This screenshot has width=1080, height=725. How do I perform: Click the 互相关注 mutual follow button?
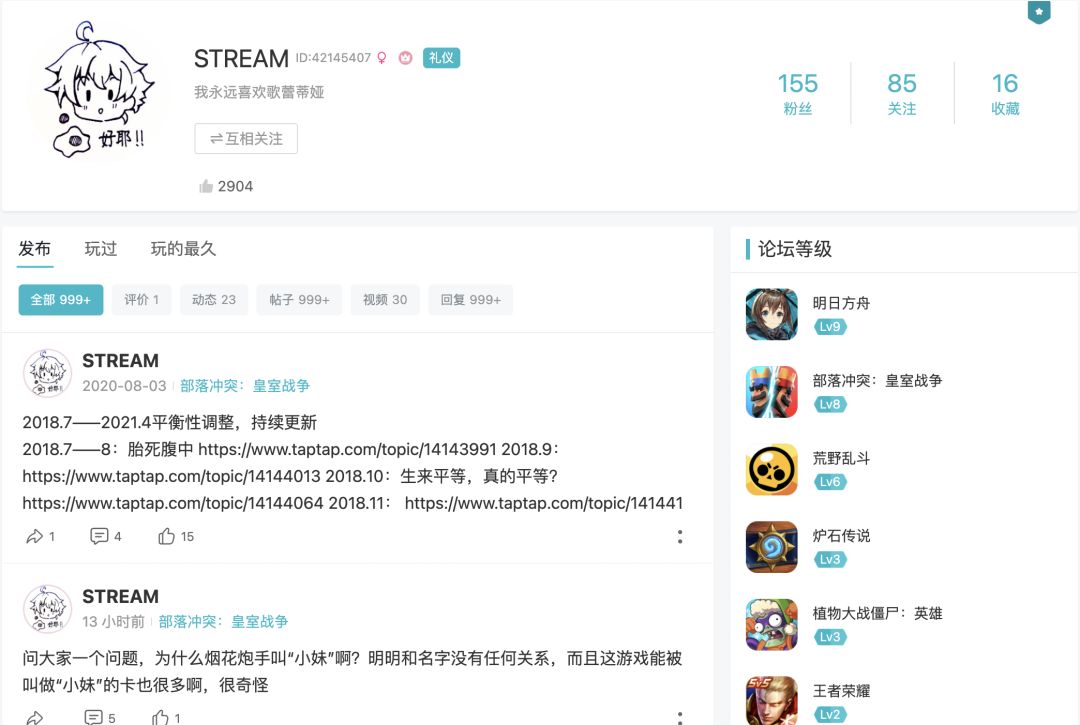[246, 138]
